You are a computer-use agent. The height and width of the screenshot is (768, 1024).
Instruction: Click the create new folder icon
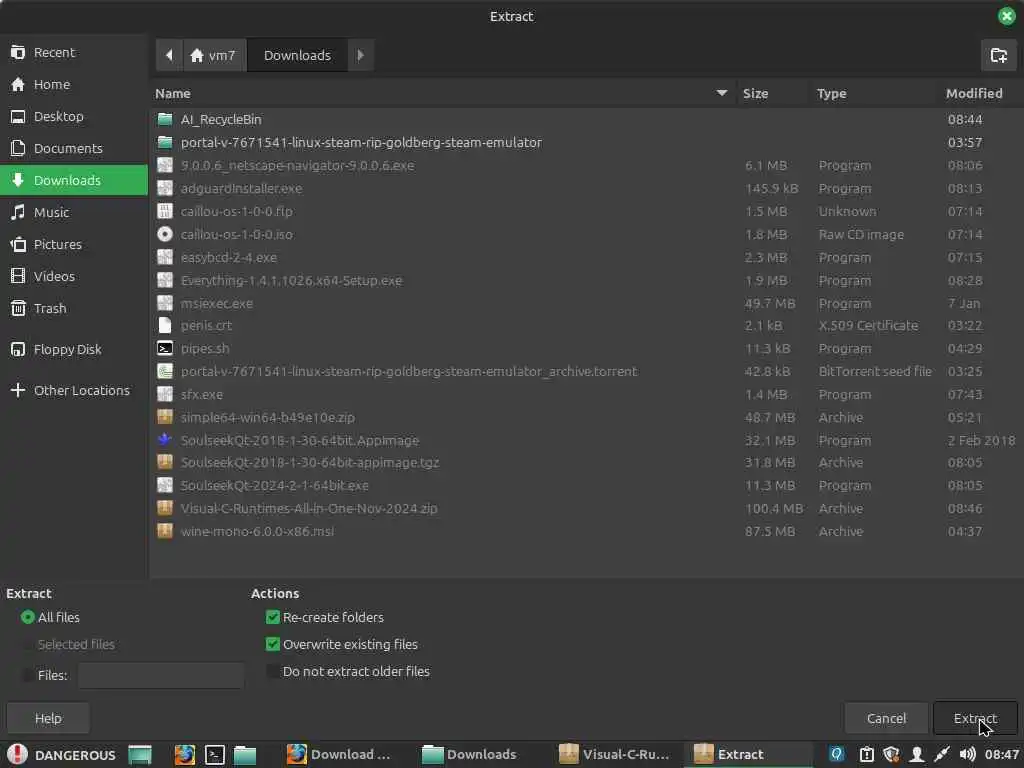click(x=999, y=56)
